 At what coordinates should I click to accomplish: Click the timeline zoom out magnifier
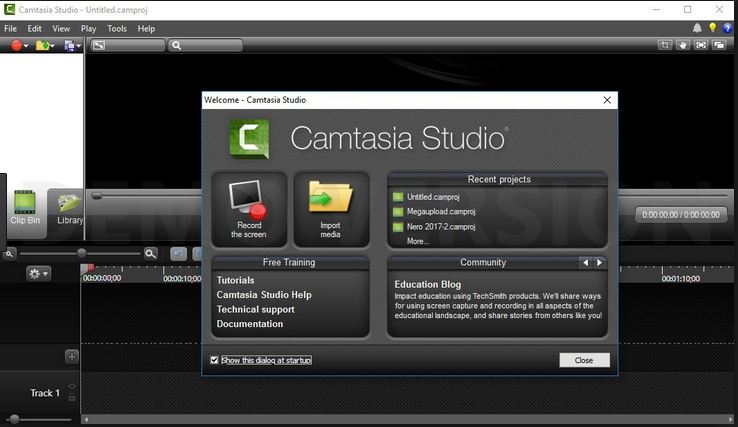[x=9, y=254]
